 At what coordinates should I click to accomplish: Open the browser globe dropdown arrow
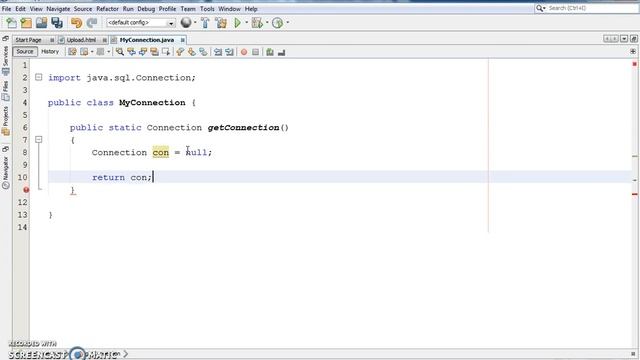(x=195, y=22)
